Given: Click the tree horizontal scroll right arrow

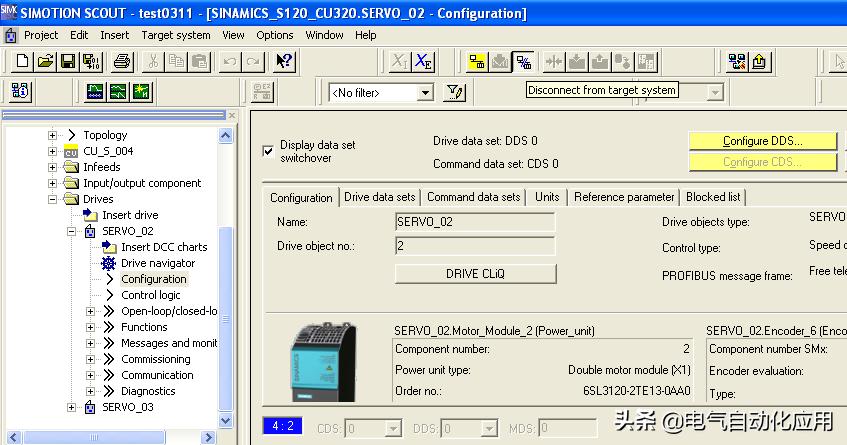Looking at the screenshot, I should click(208, 437).
